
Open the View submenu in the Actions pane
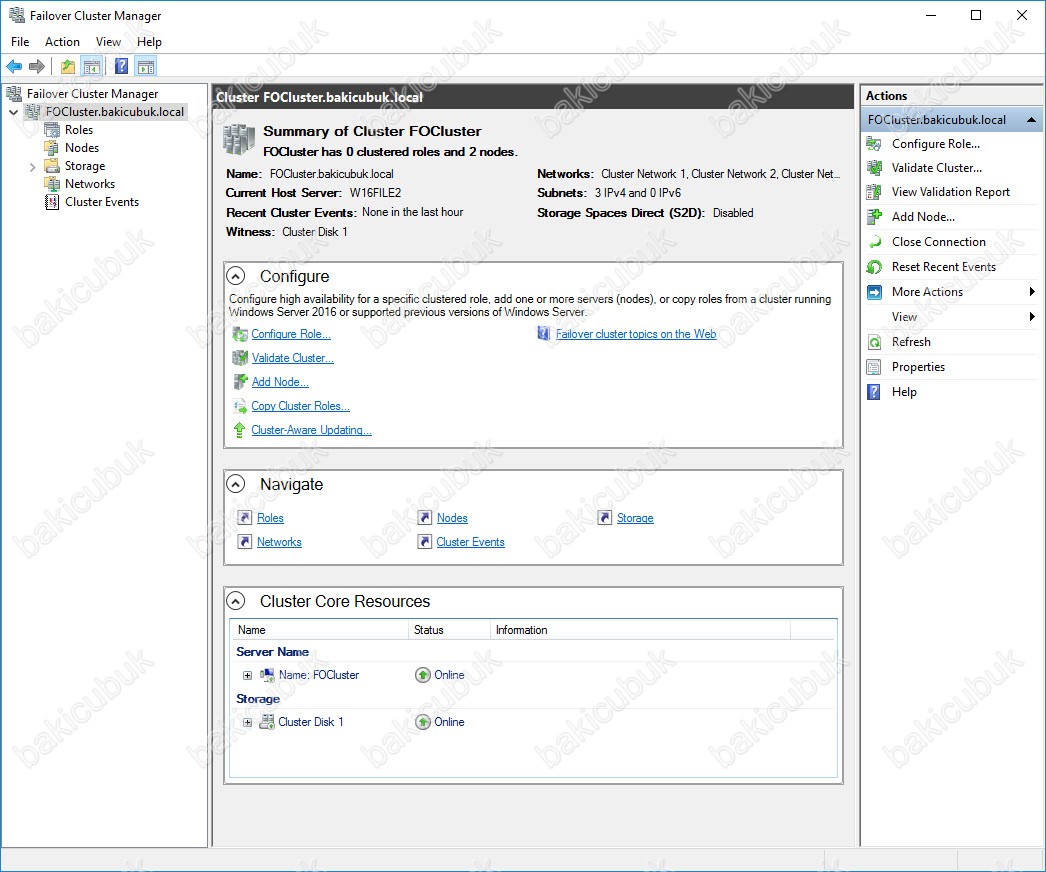pyautogui.click(x=951, y=317)
